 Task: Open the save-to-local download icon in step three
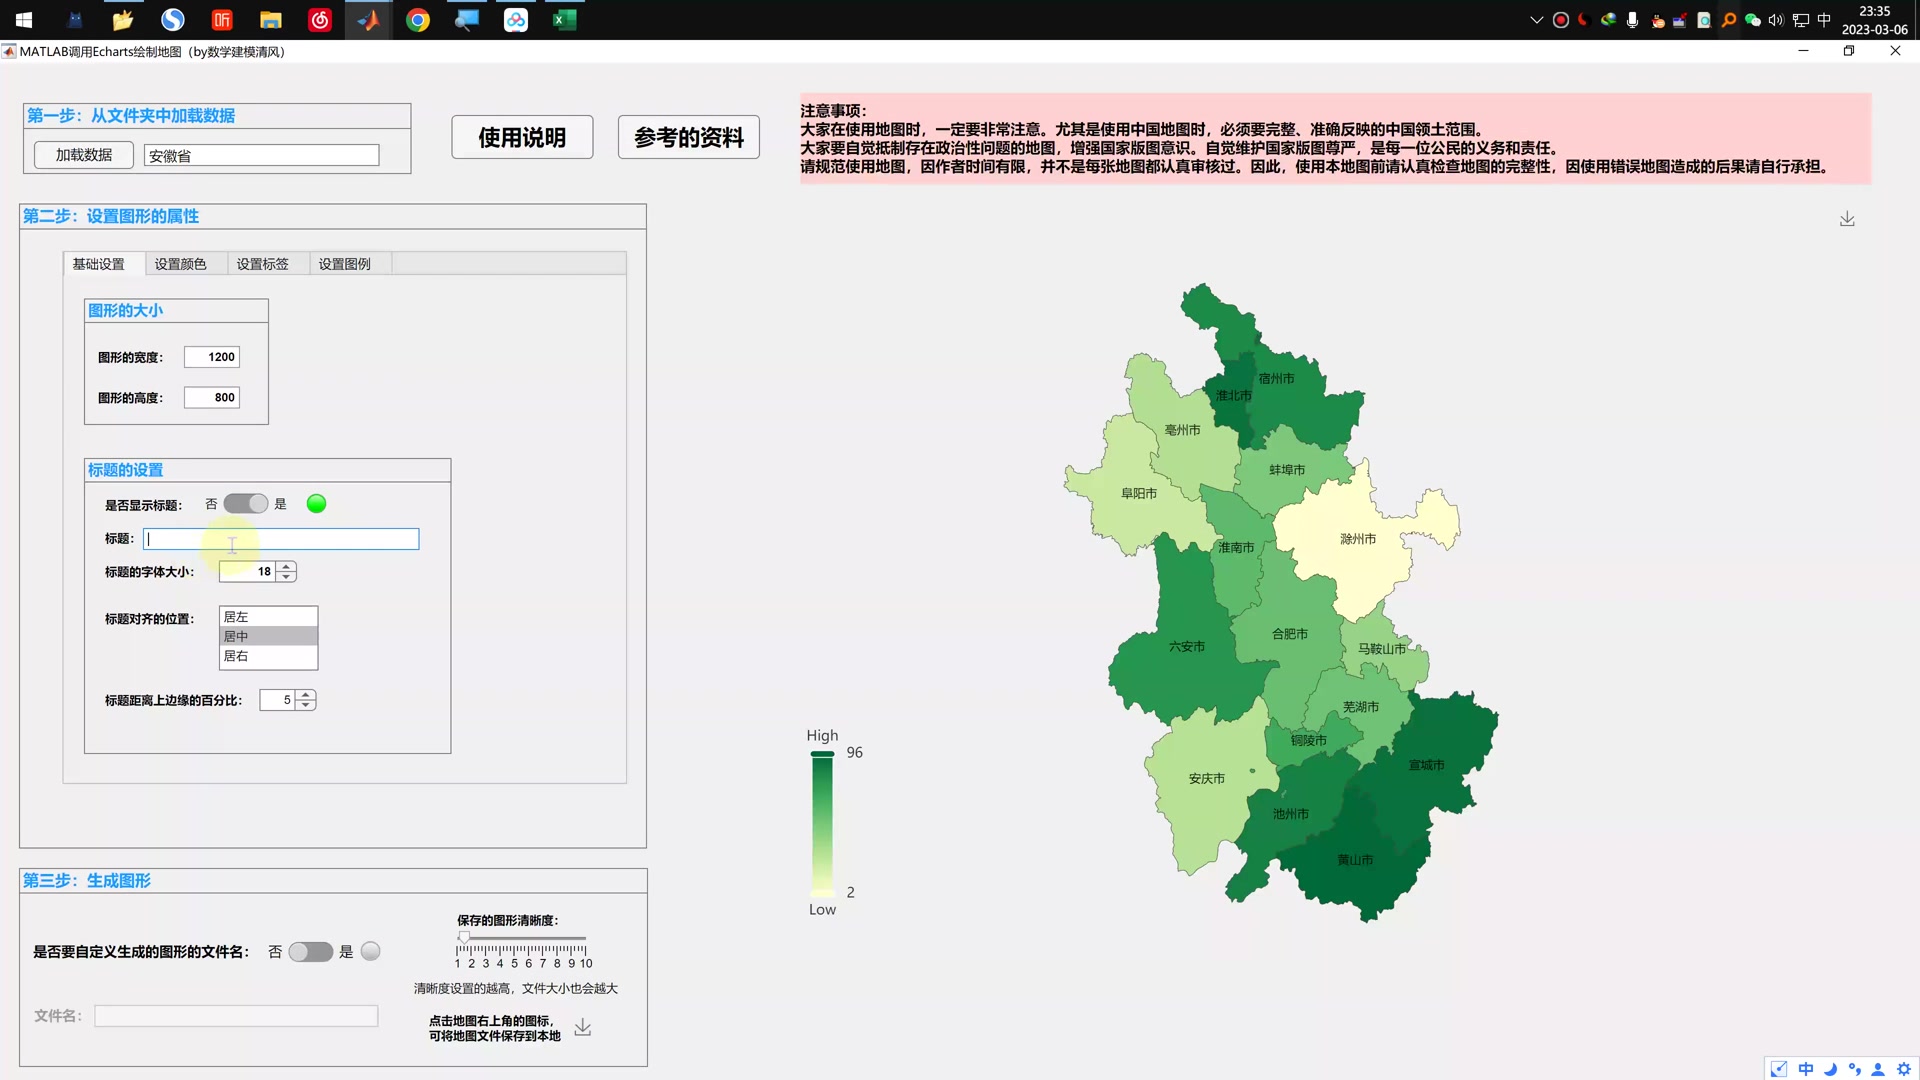(x=583, y=1026)
